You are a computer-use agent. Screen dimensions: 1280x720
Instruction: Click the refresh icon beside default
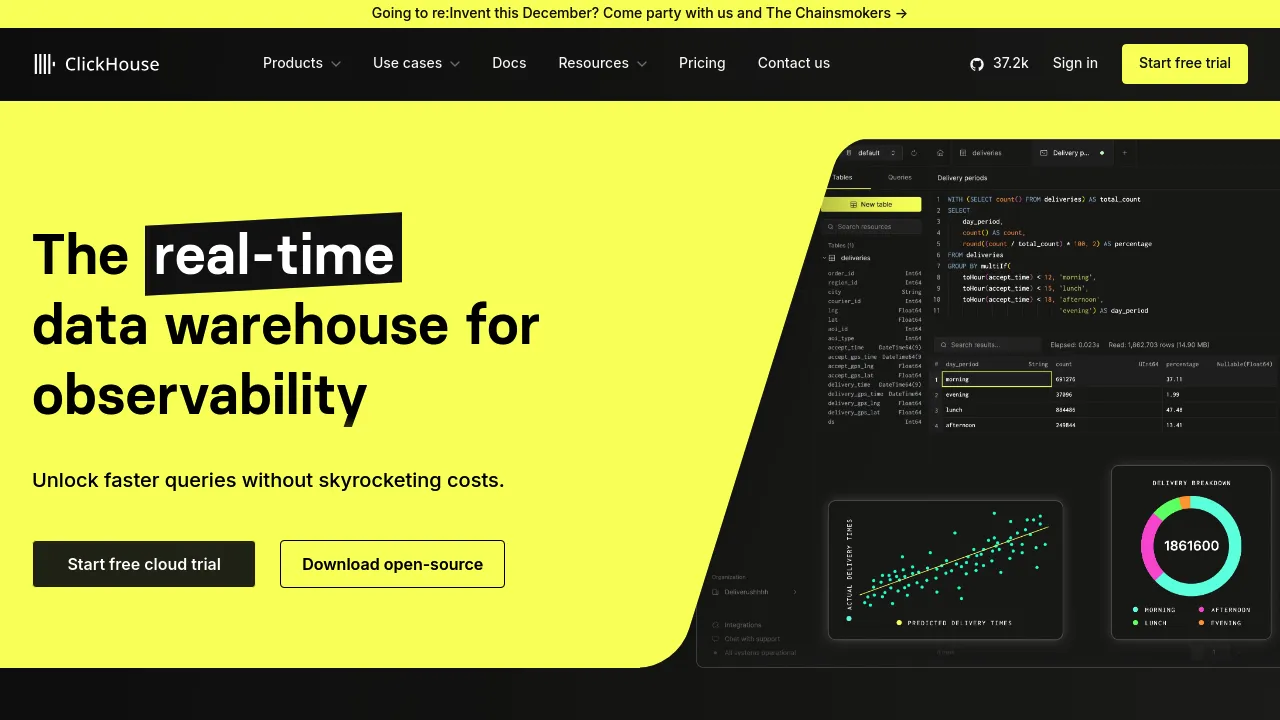[914, 153]
